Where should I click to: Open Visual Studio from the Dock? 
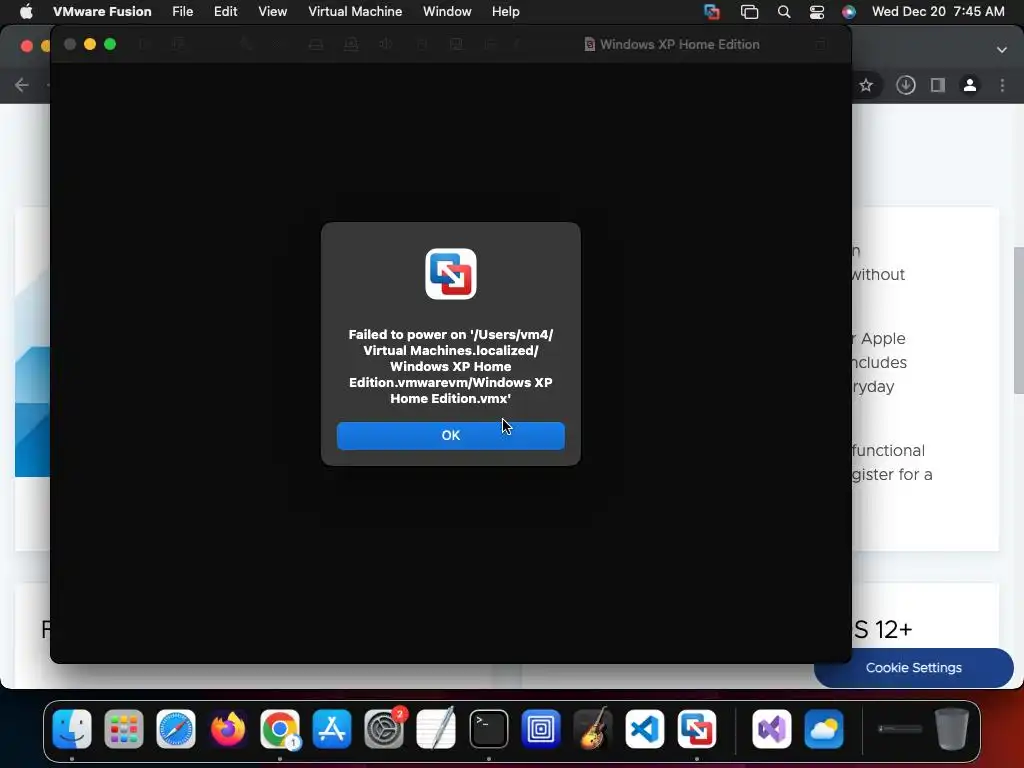(x=772, y=729)
